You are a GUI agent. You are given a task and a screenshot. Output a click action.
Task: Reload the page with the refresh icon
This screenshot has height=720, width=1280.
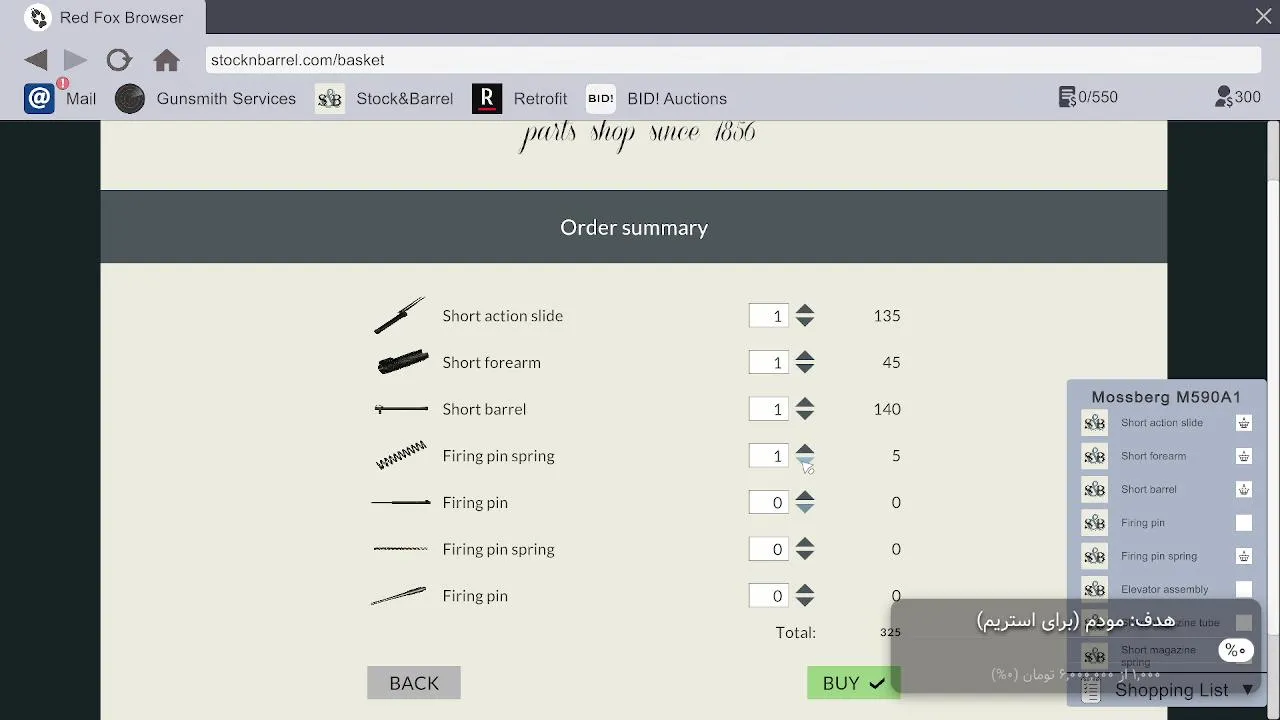point(119,60)
